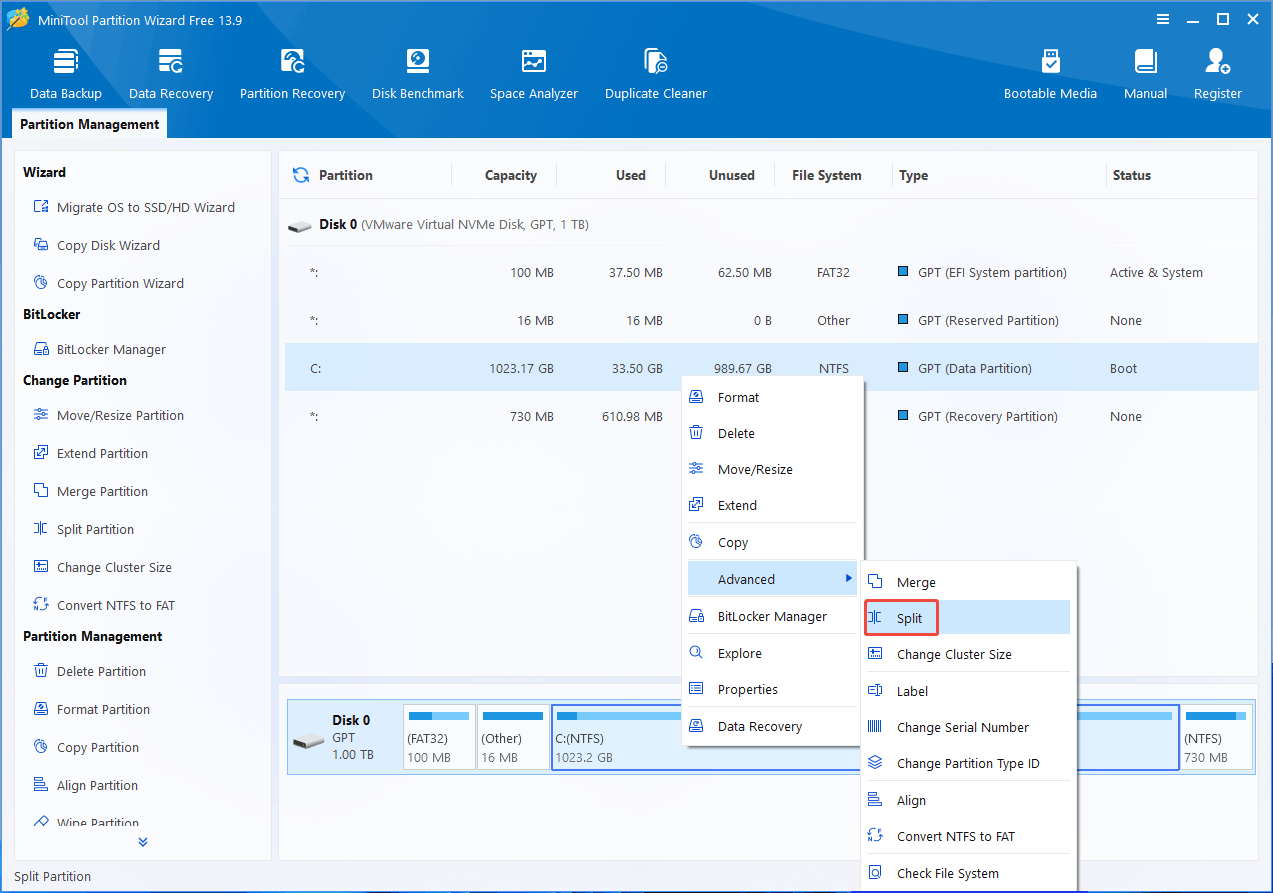Image resolution: width=1273 pixels, height=893 pixels.
Task: Open BitLocker Manager from context menu
Action: pos(772,616)
